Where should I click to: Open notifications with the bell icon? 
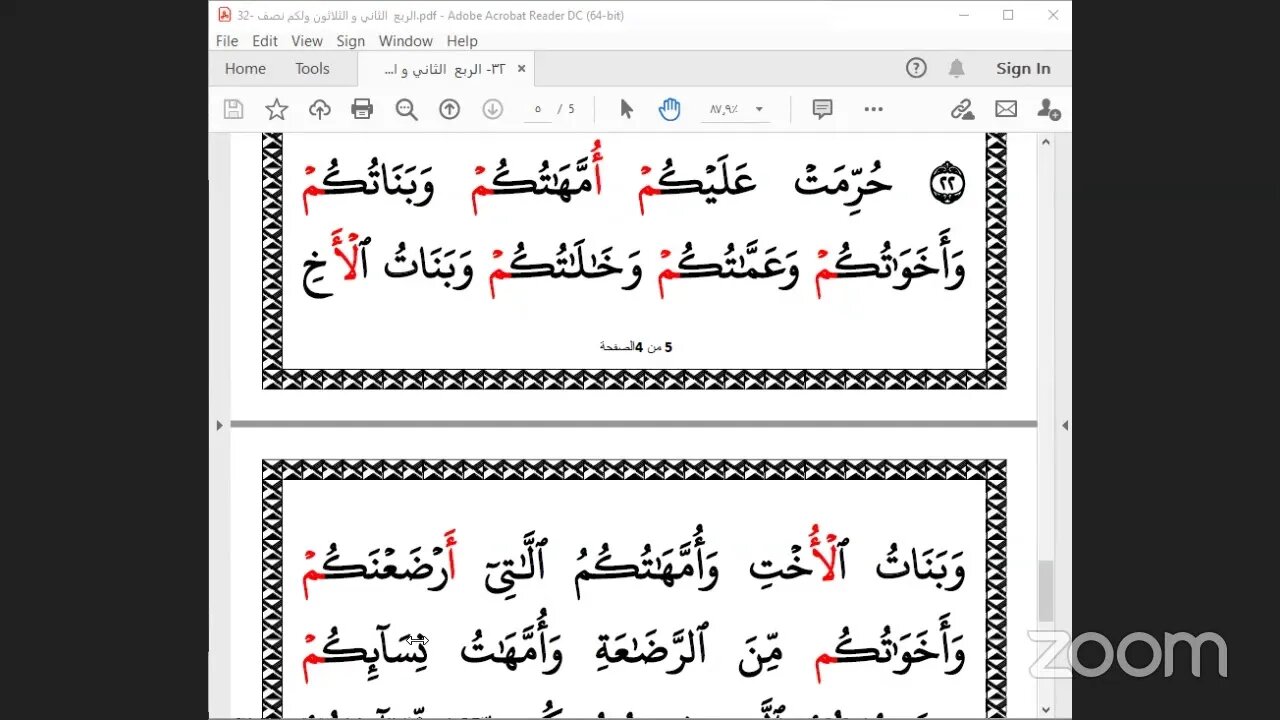(x=957, y=68)
